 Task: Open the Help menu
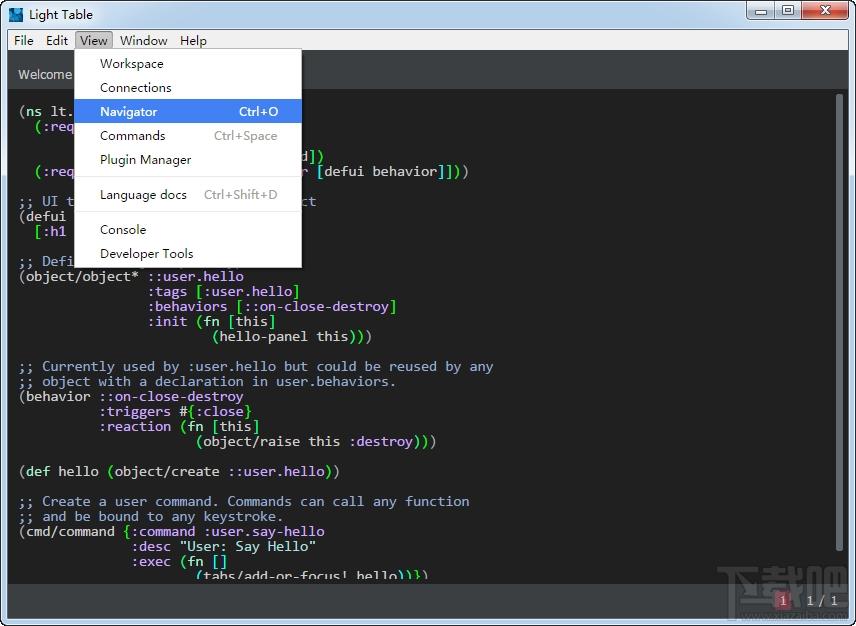(x=193, y=40)
